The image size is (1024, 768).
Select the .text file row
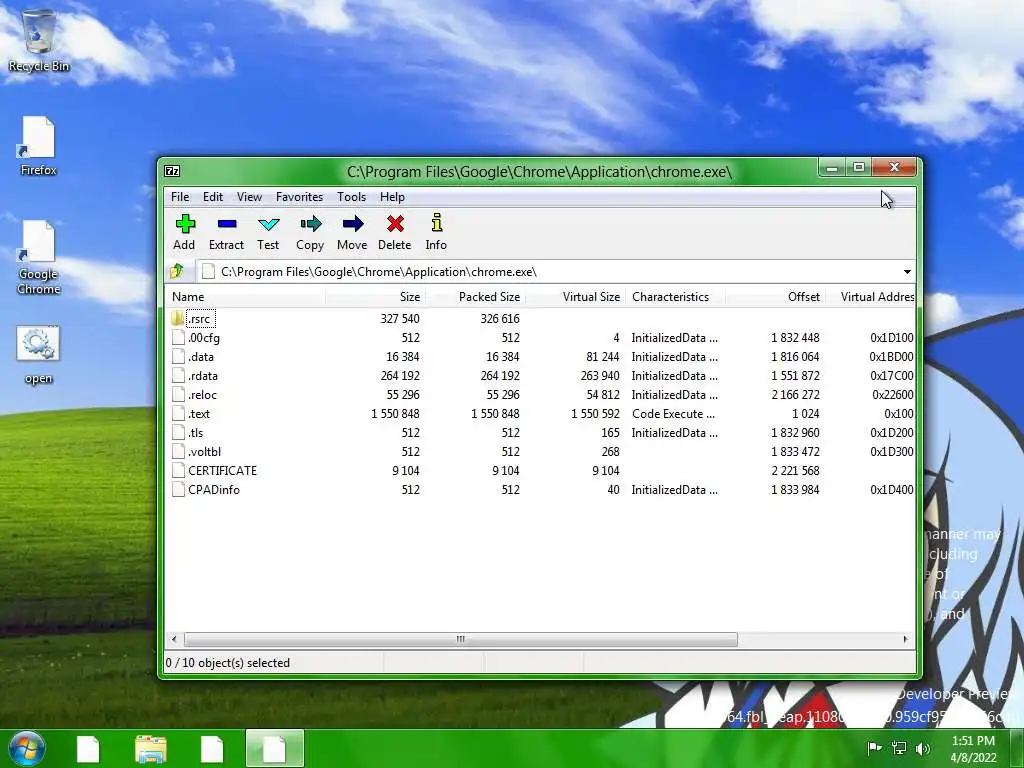coord(541,413)
